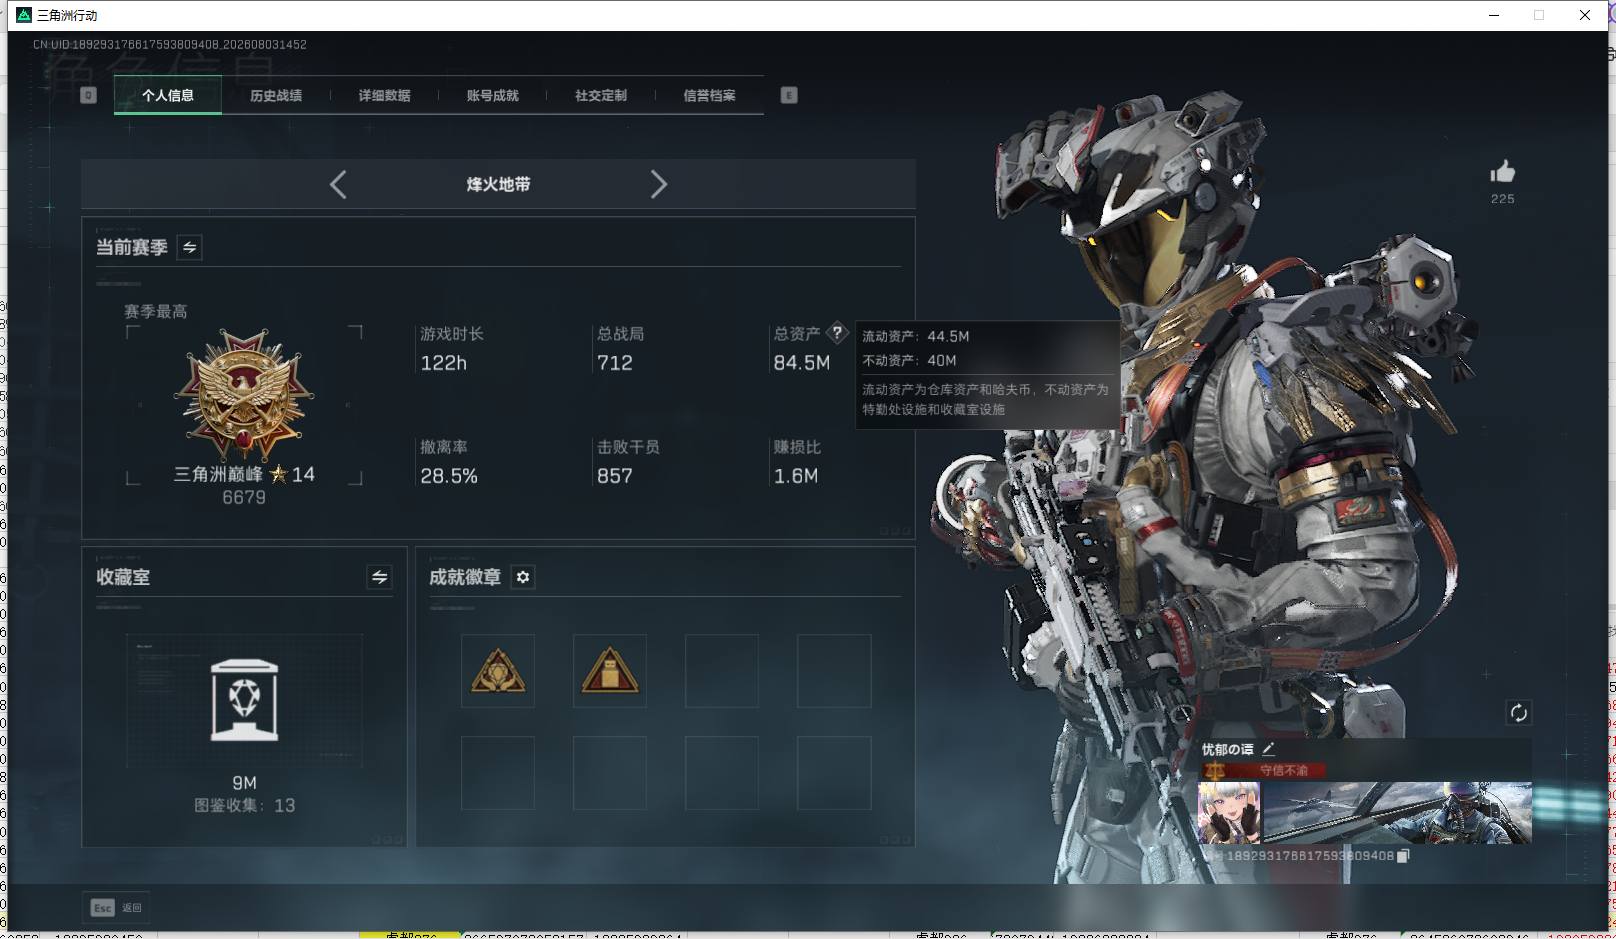Copy the player UID with copy icon

click(1403, 856)
